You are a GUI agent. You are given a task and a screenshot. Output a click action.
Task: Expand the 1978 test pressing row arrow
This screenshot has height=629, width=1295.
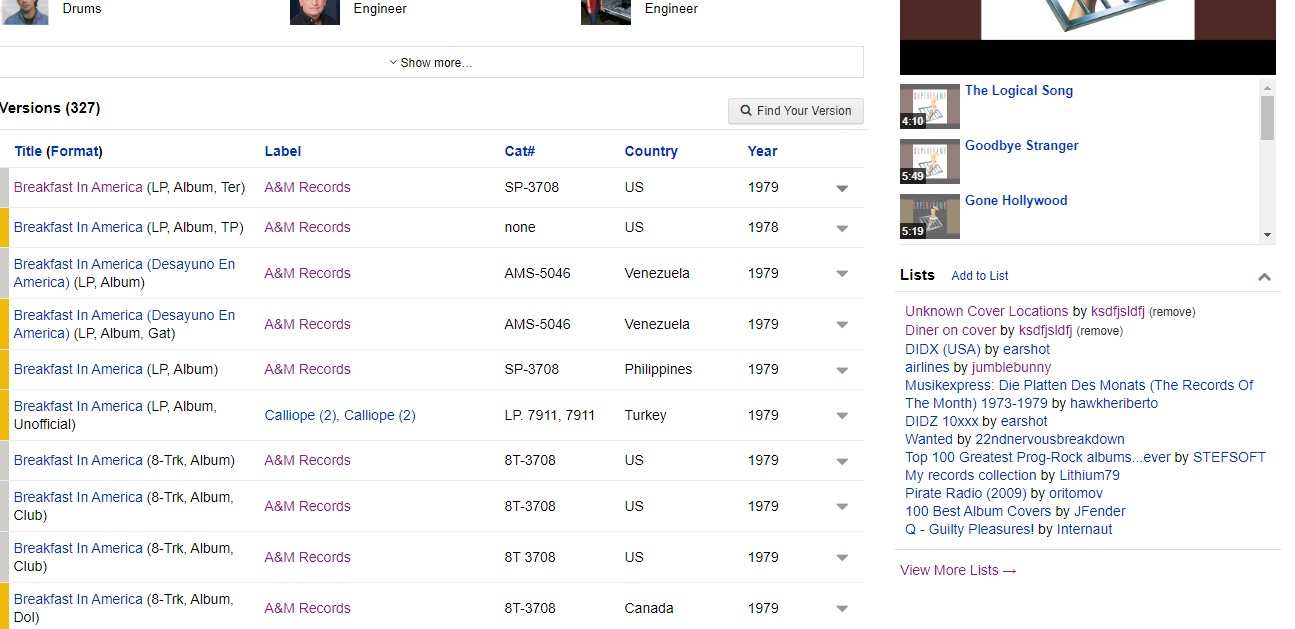tap(842, 228)
